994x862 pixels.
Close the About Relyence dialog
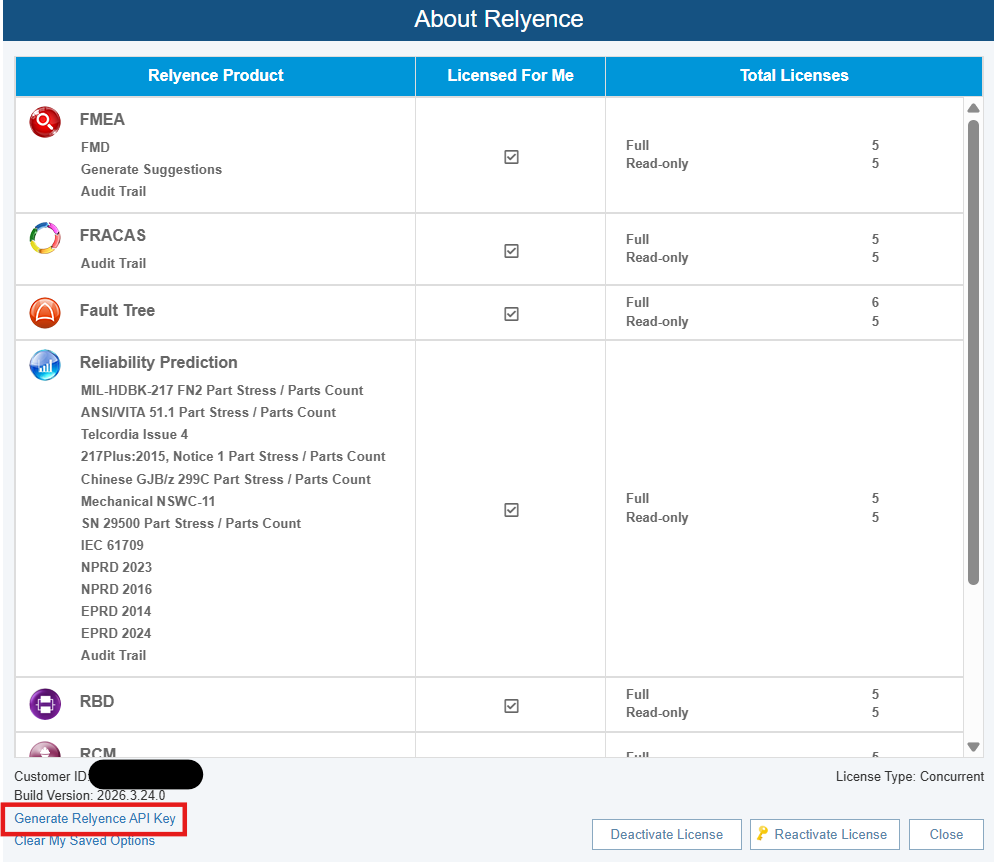point(946,834)
